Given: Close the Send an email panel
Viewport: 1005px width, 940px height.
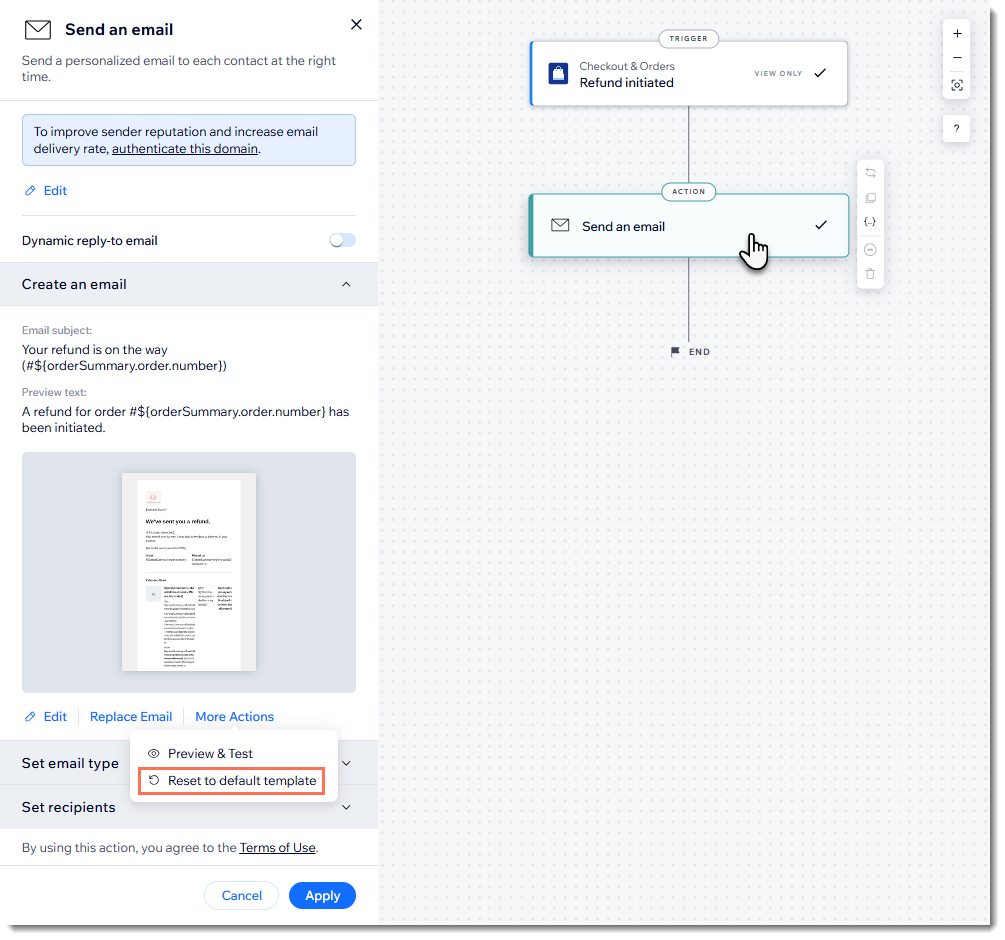Looking at the screenshot, I should pos(356,25).
